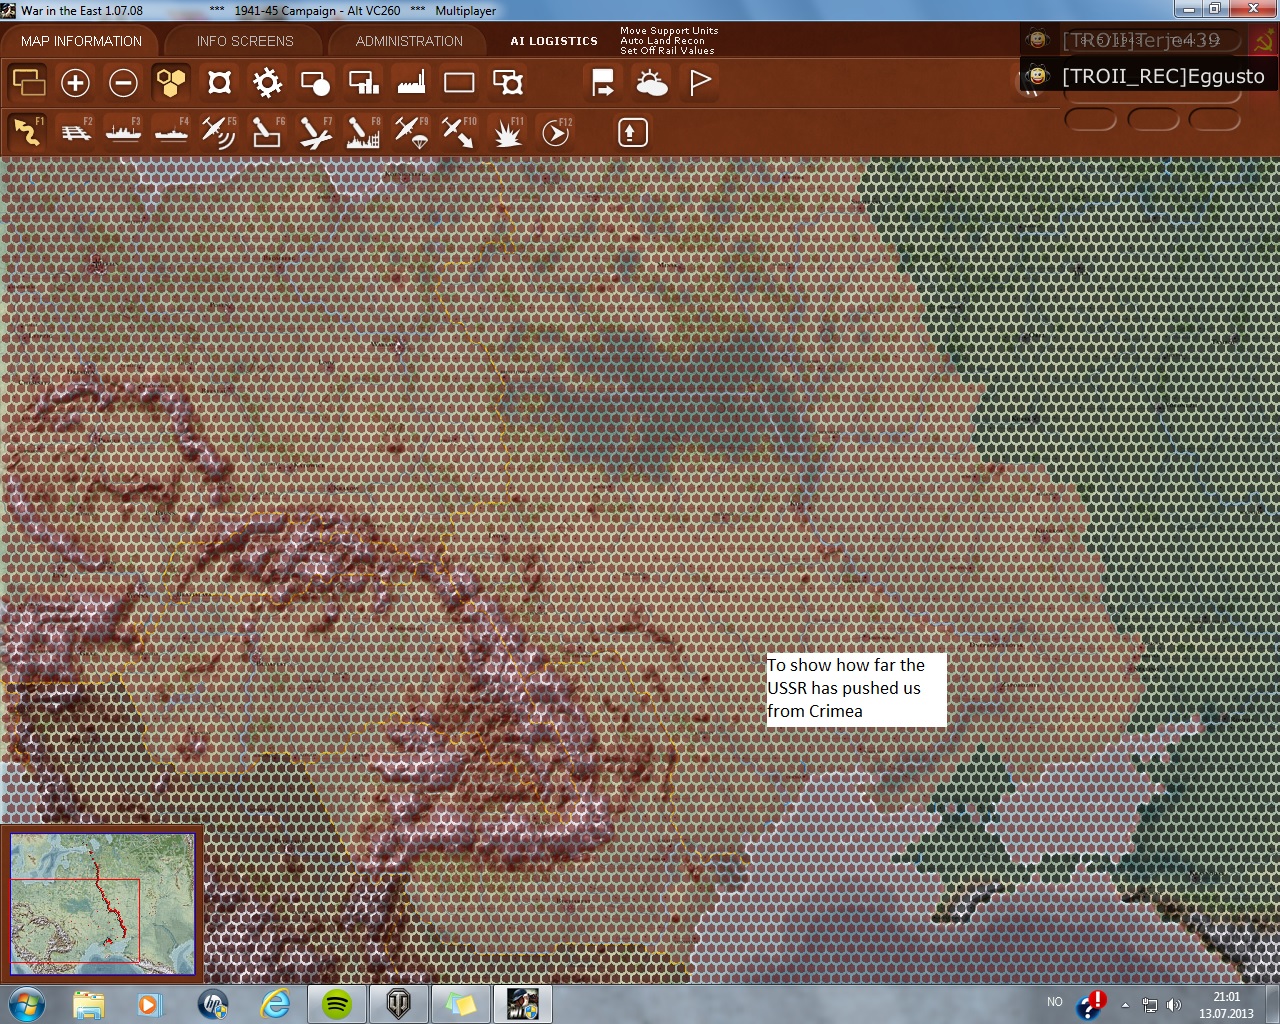The width and height of the screenshot is (1280, 1024).
Task: Show weather with the sun and cloud icon
Action: point(651,82)
